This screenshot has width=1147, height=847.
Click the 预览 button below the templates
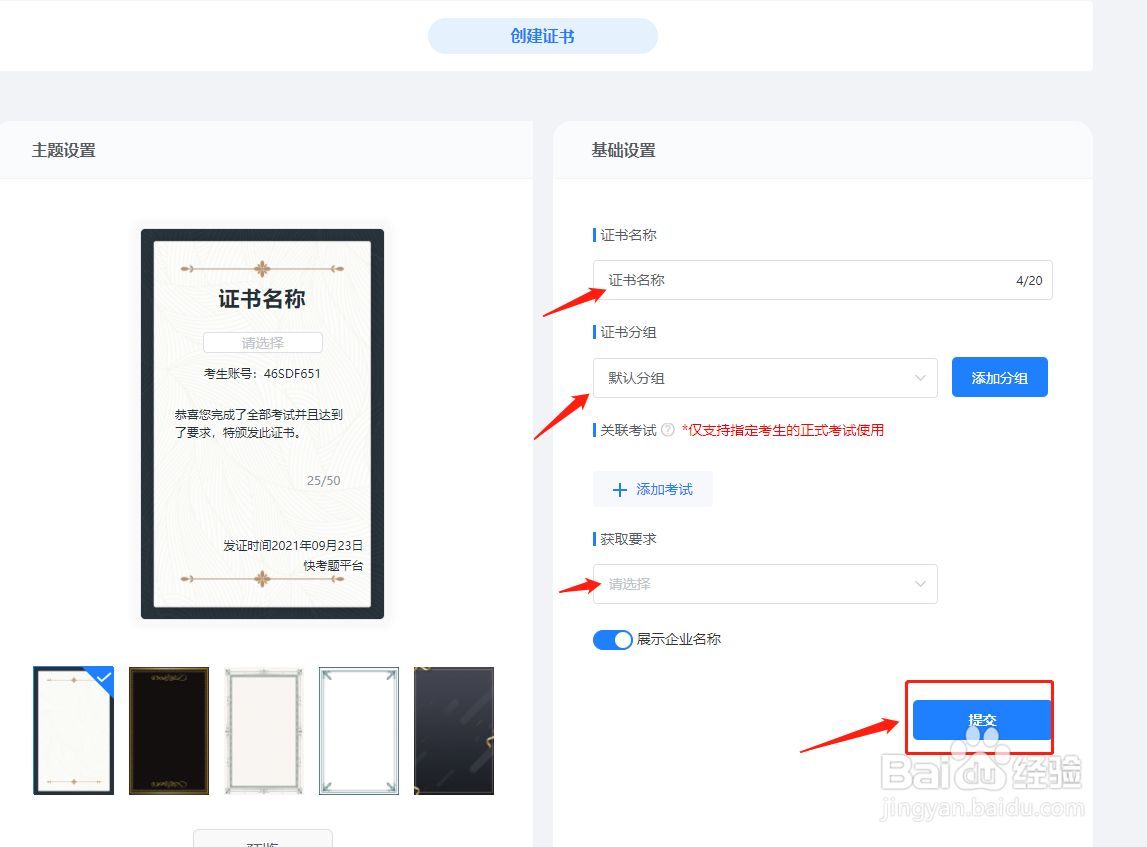(262, 841)
